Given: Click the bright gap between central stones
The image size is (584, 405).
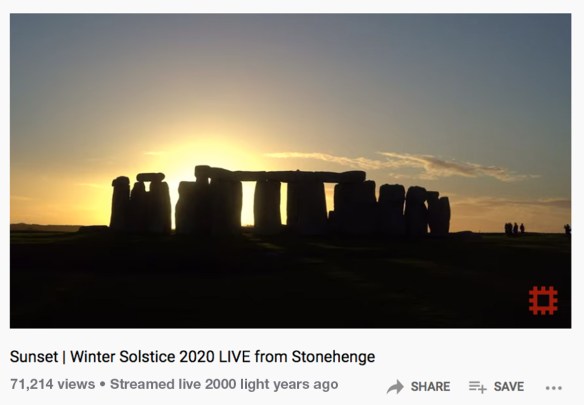Looking at the screenshot, I should click(x=248, y=203).
